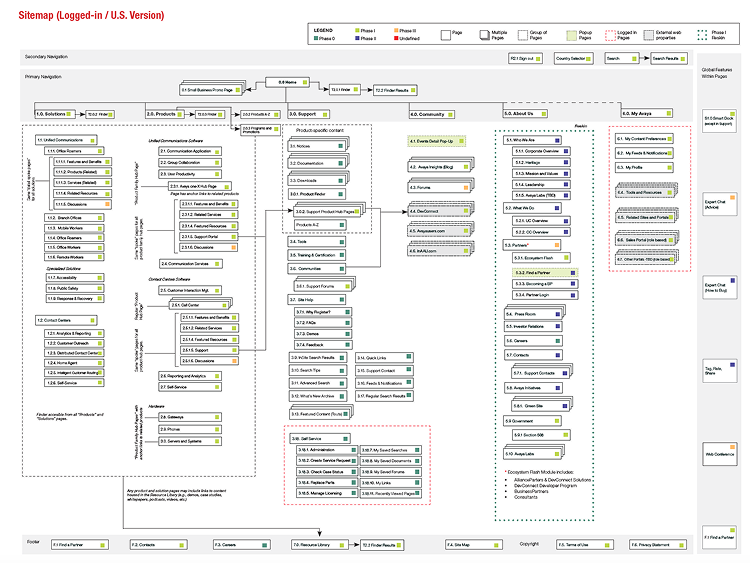Click the 7.0 Resource Library footer box

[319, 545]
